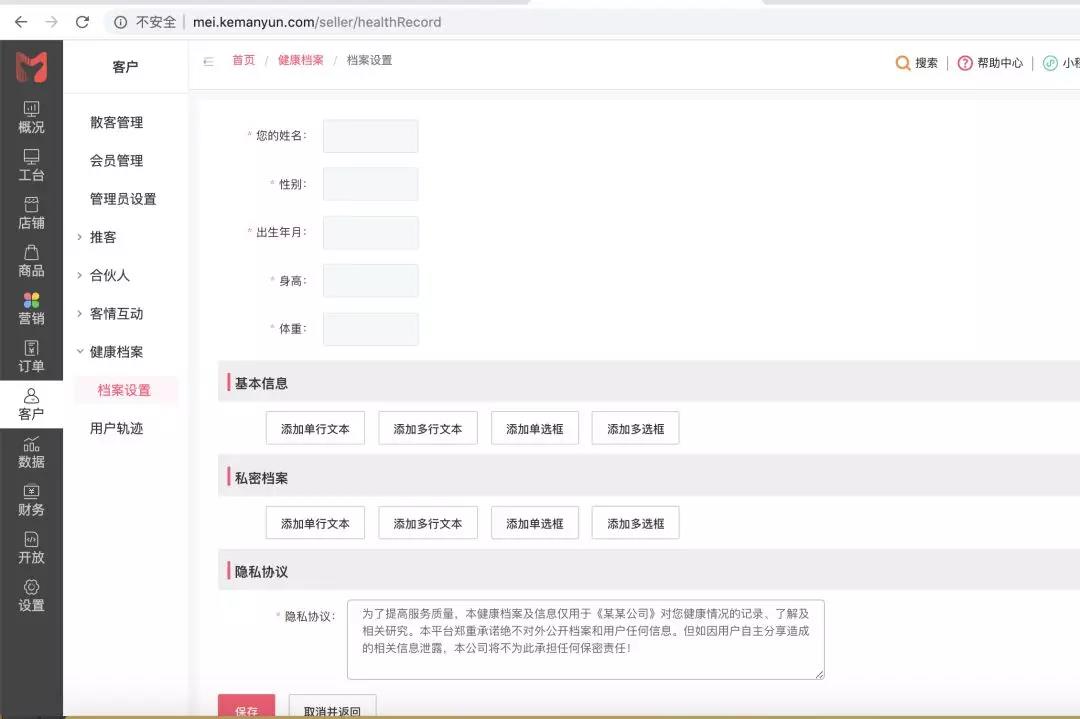1080x719 pixels.
Task: Click the 客户 sidebar heading
Action: pyautogui.click(x=125, y=67)
